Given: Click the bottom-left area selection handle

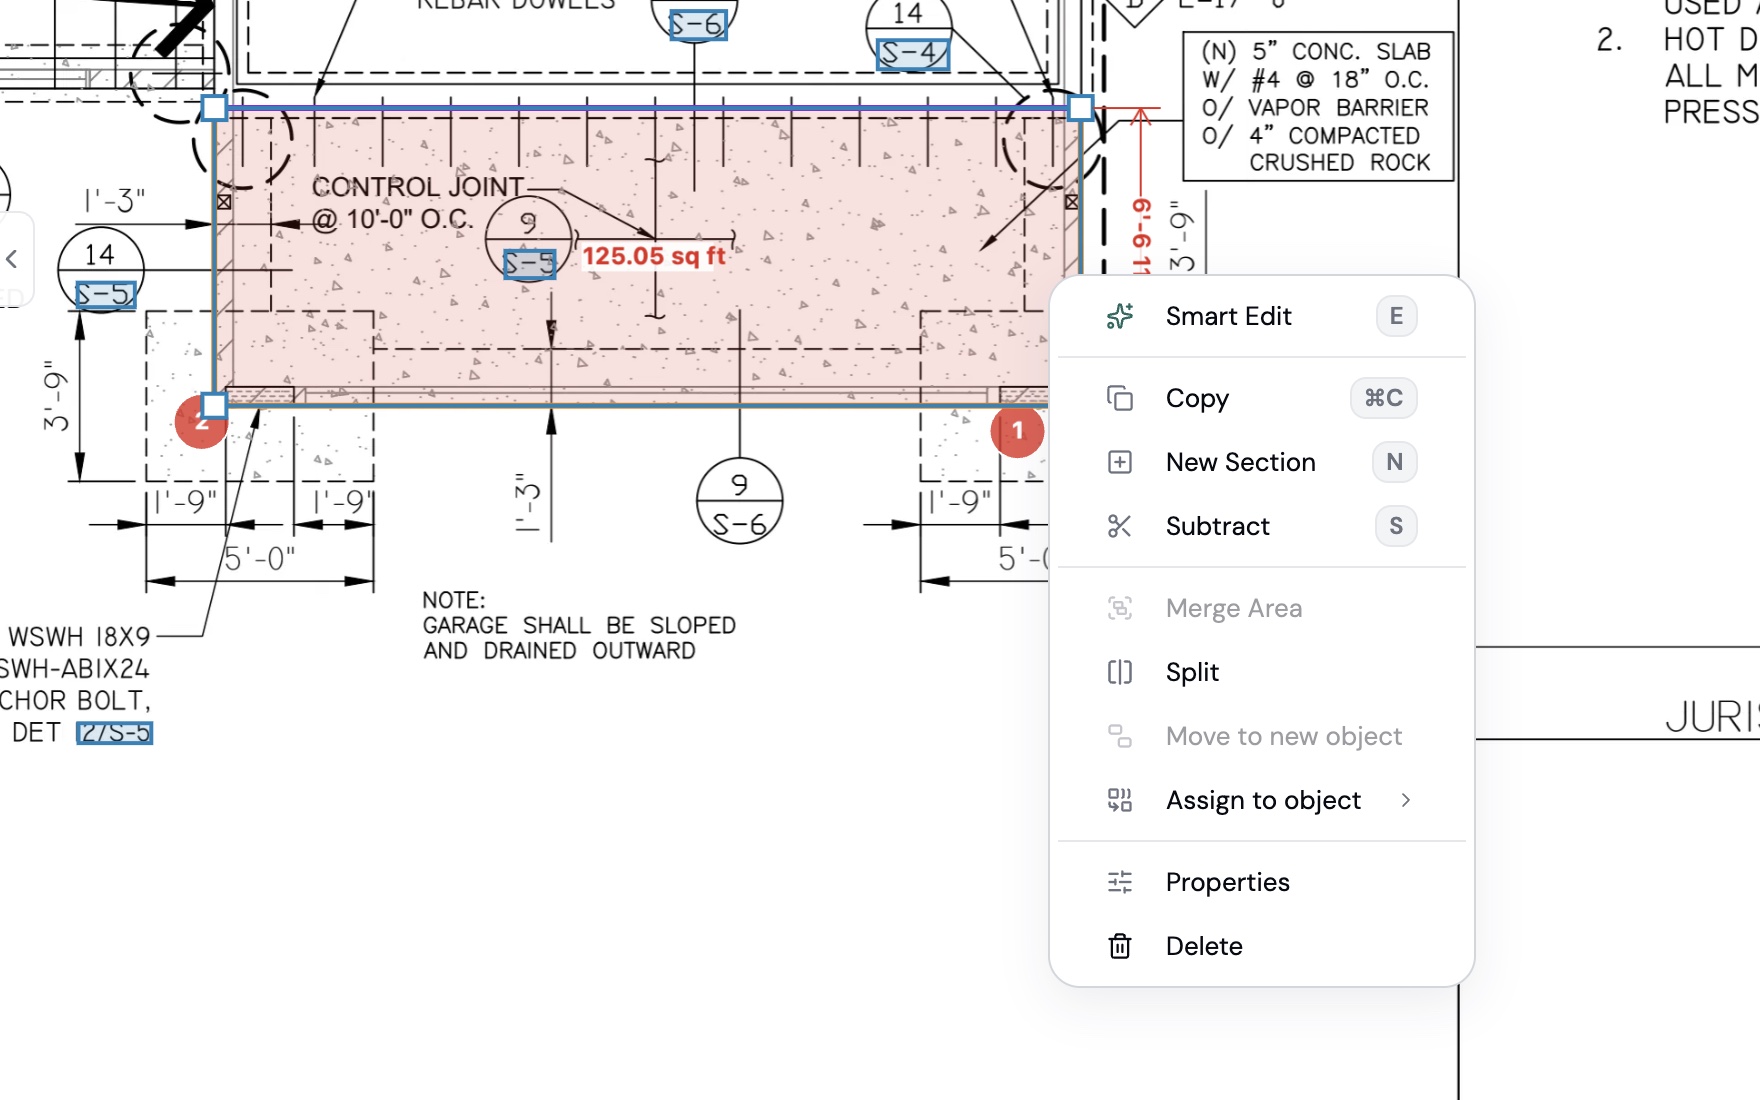Looking at the screenshot, I should (x=214, y=405).
